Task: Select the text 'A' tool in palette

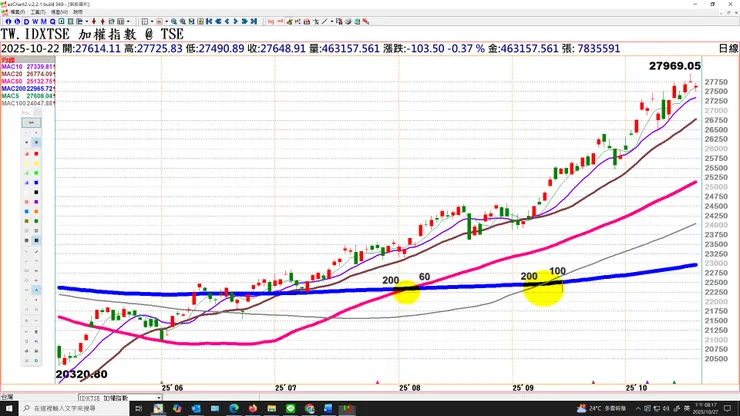Action: click(36, 290)
